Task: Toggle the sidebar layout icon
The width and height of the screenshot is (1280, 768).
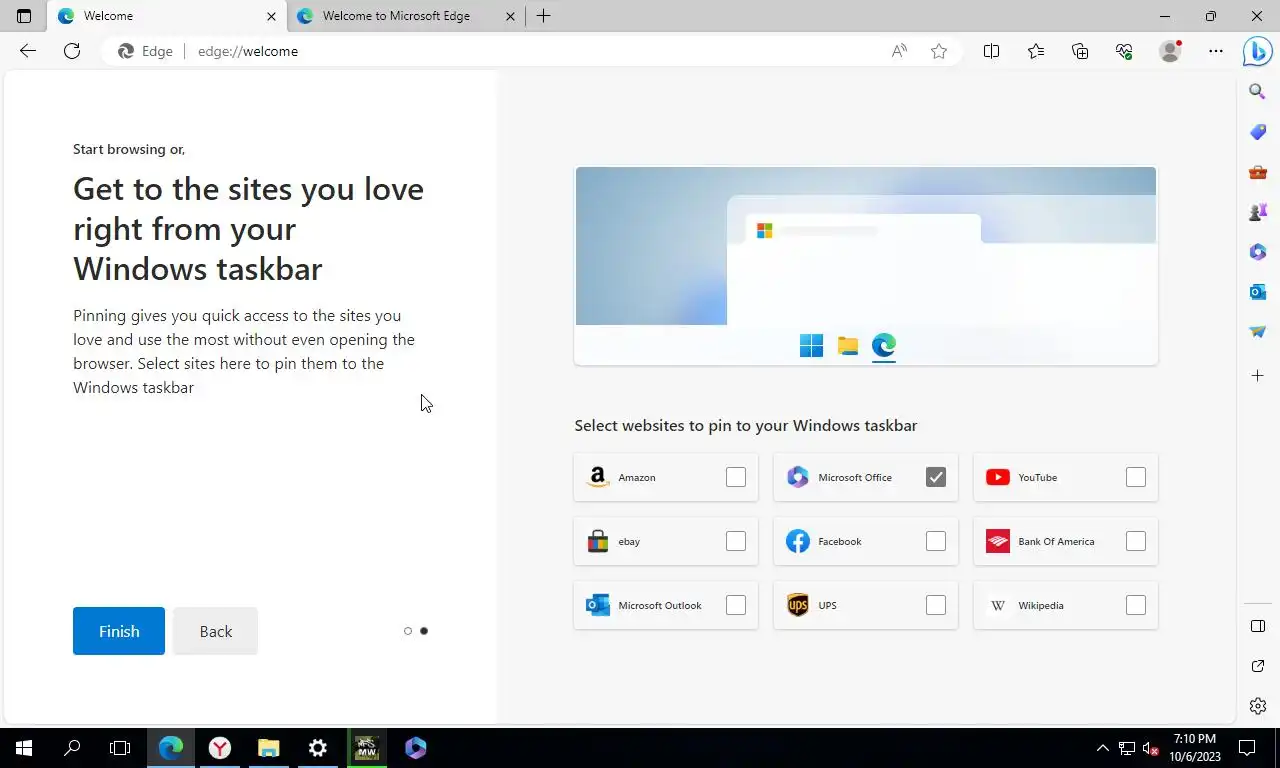Action: [x=1258, y=626]
